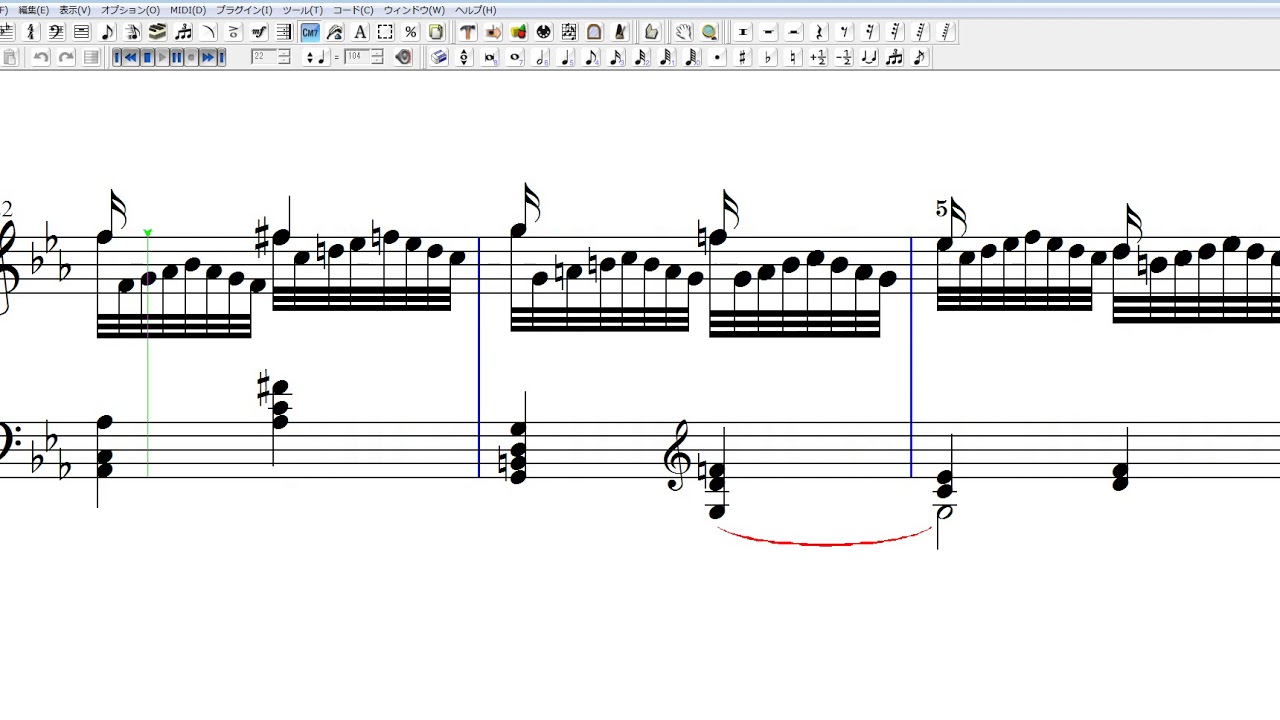Toggle the grace note button
Viewport: 1280px width, 720px height.
(x=919, y=57)
